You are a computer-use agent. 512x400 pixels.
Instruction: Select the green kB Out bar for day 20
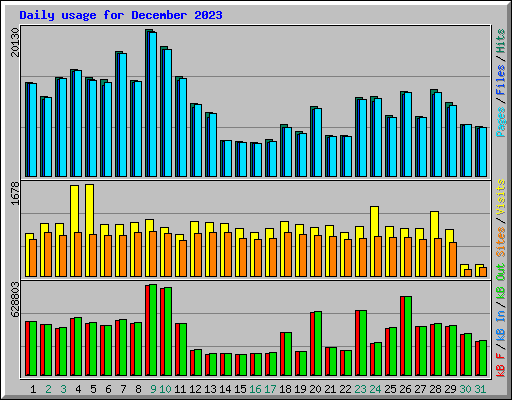click(318, 344)
